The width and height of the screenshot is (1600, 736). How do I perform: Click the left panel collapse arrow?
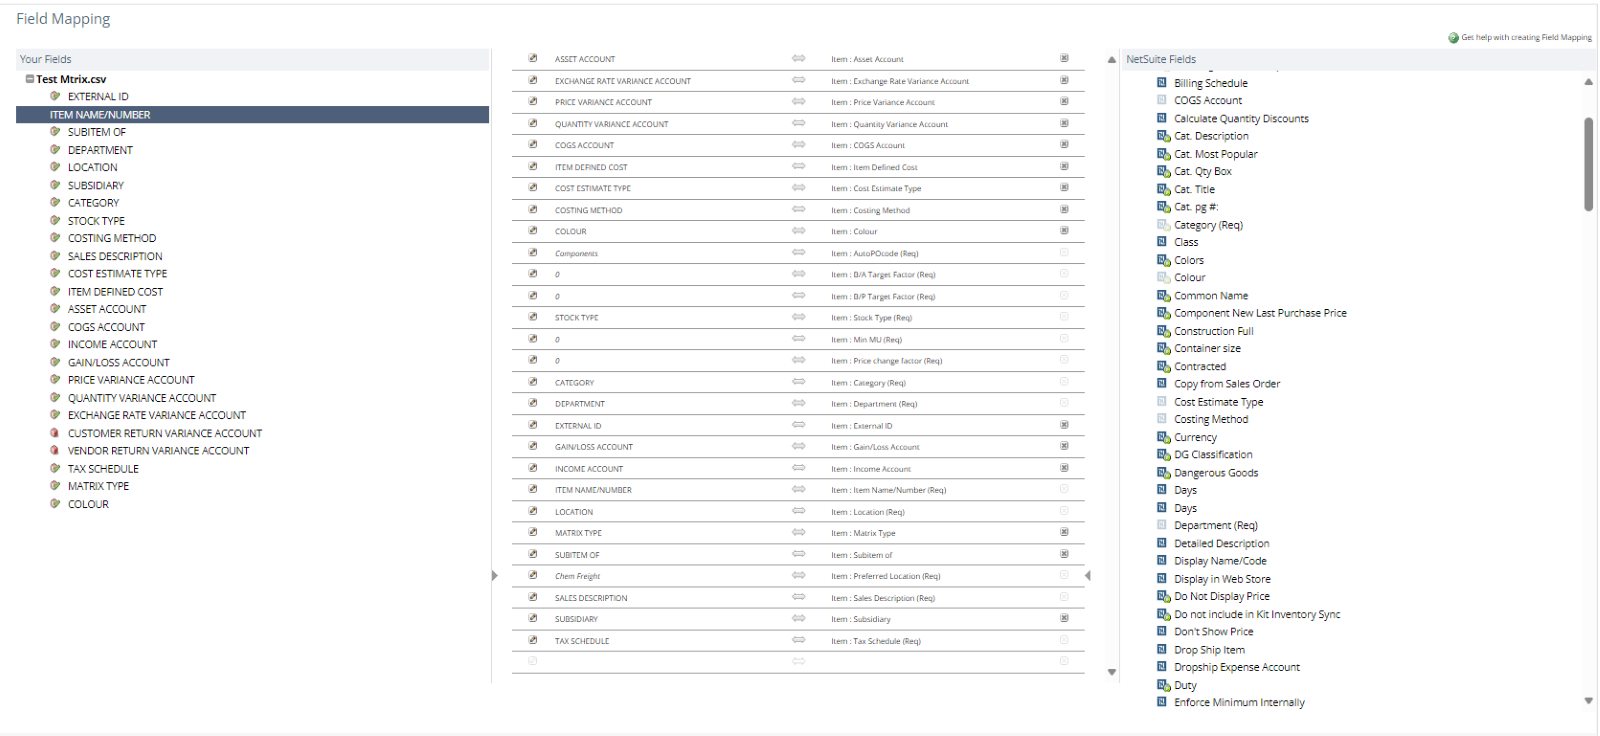pos(494,576)
